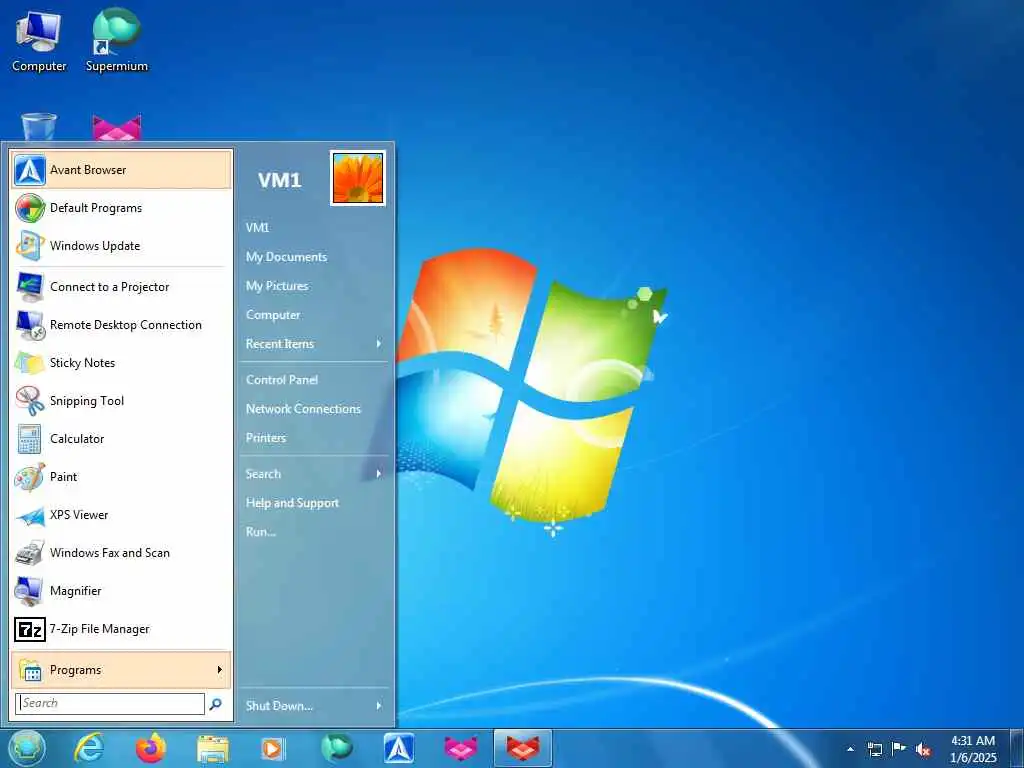Open the Action Center flag icon

coord(899,748)
